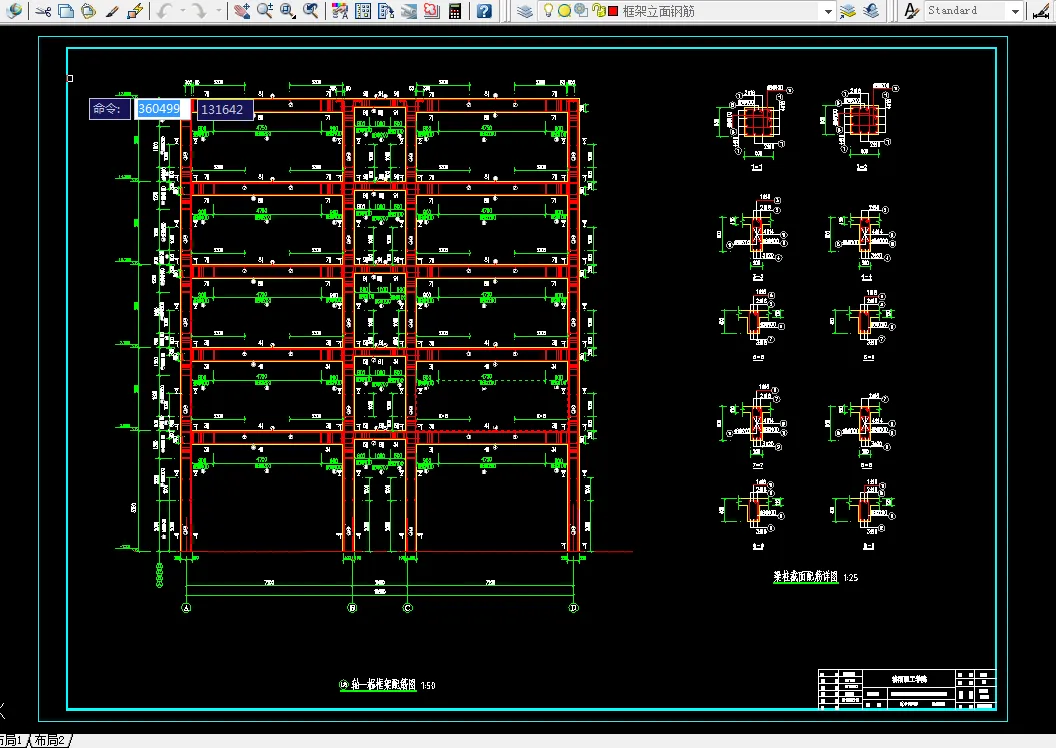1056x748 pixels.
Task: Expand the 框架立面钢筋 layer dropdown
Action: point(828,11)
